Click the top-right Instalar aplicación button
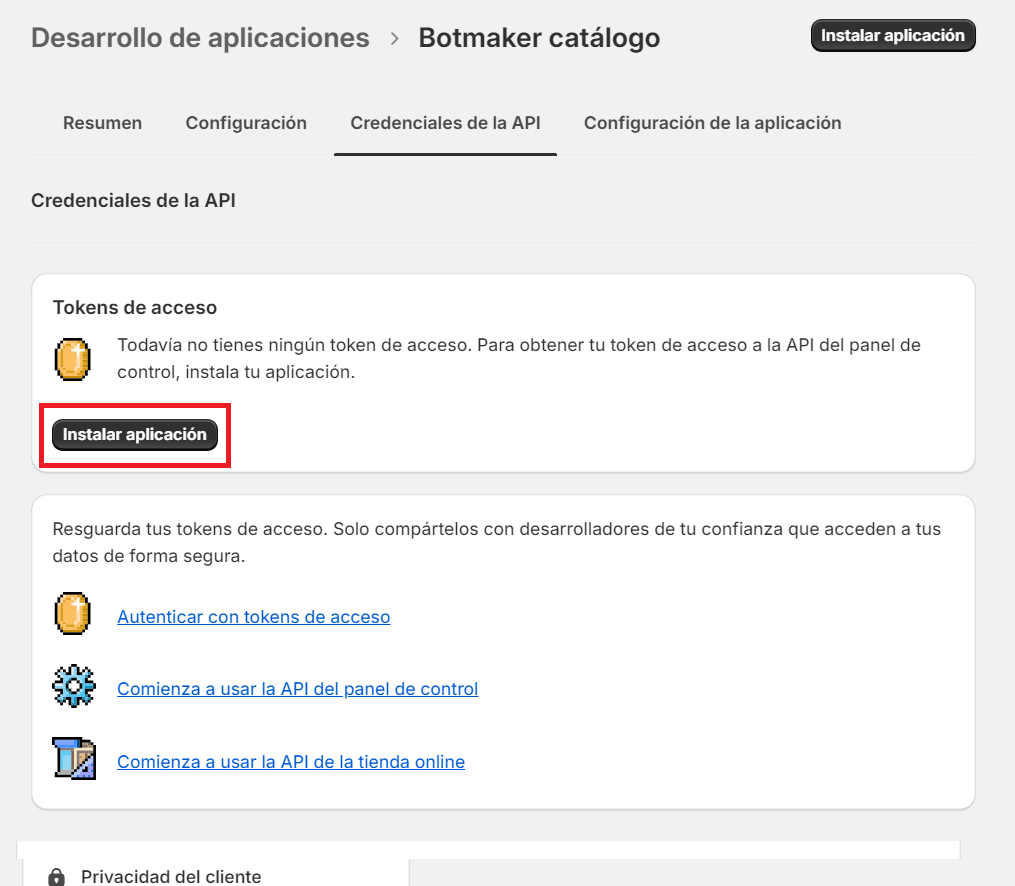1015x886 pixels. 893,36
